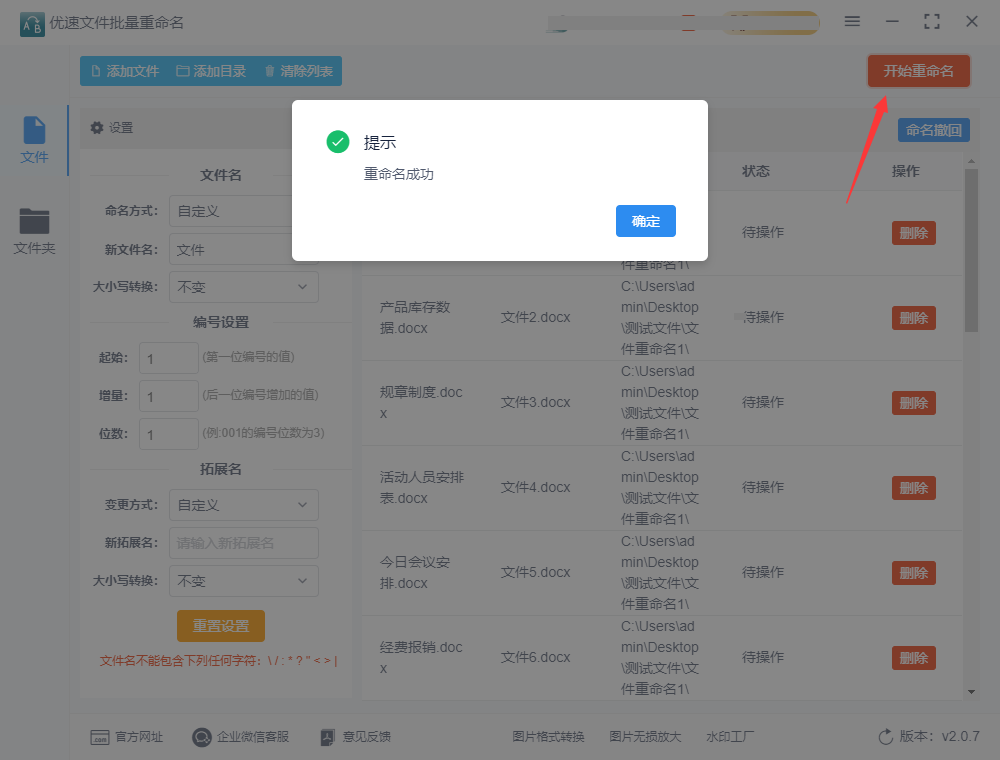Open the 企业微信客服 link
Viewport: 1000px width, 760px height.
point(240,736)
